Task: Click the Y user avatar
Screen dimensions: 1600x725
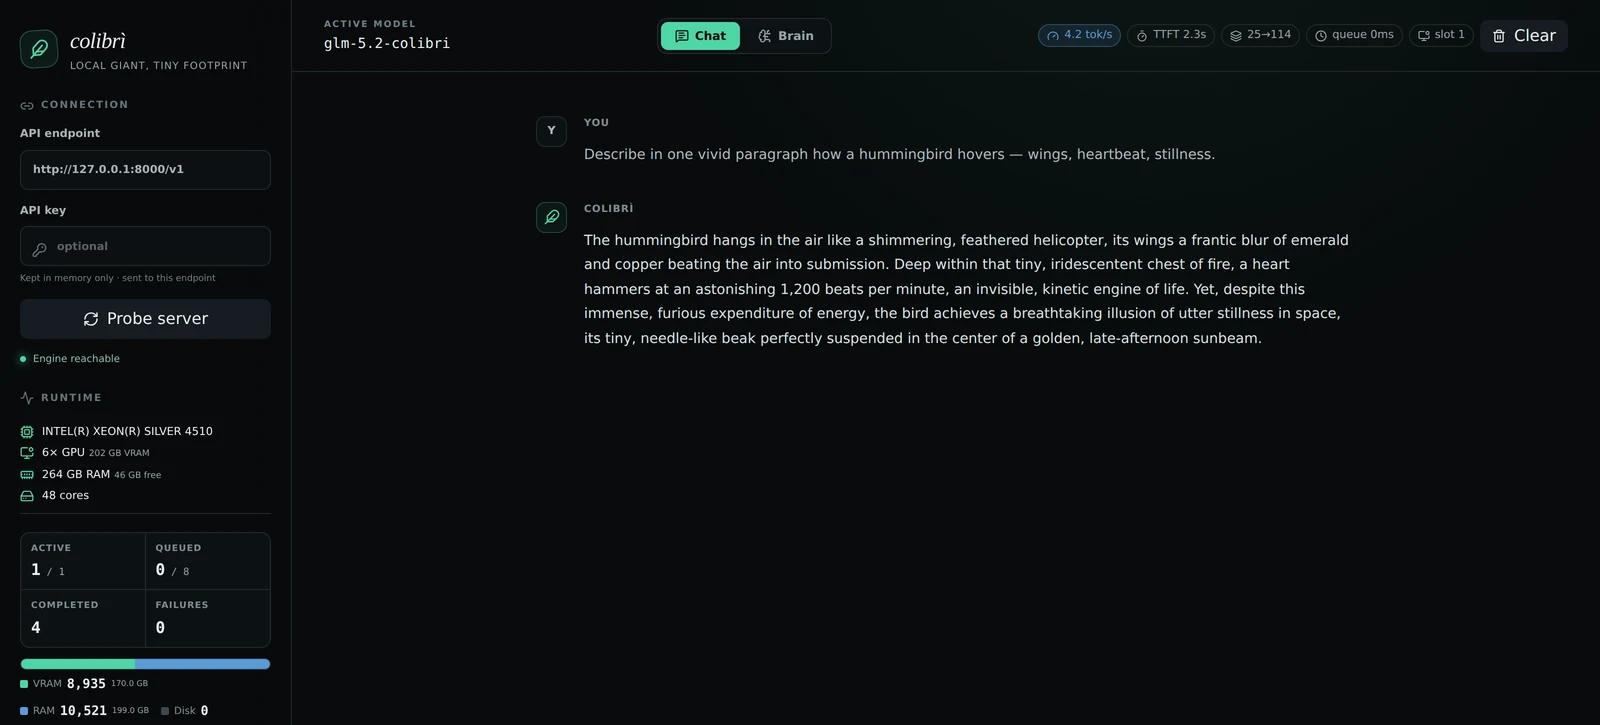Action: [551, 131]
